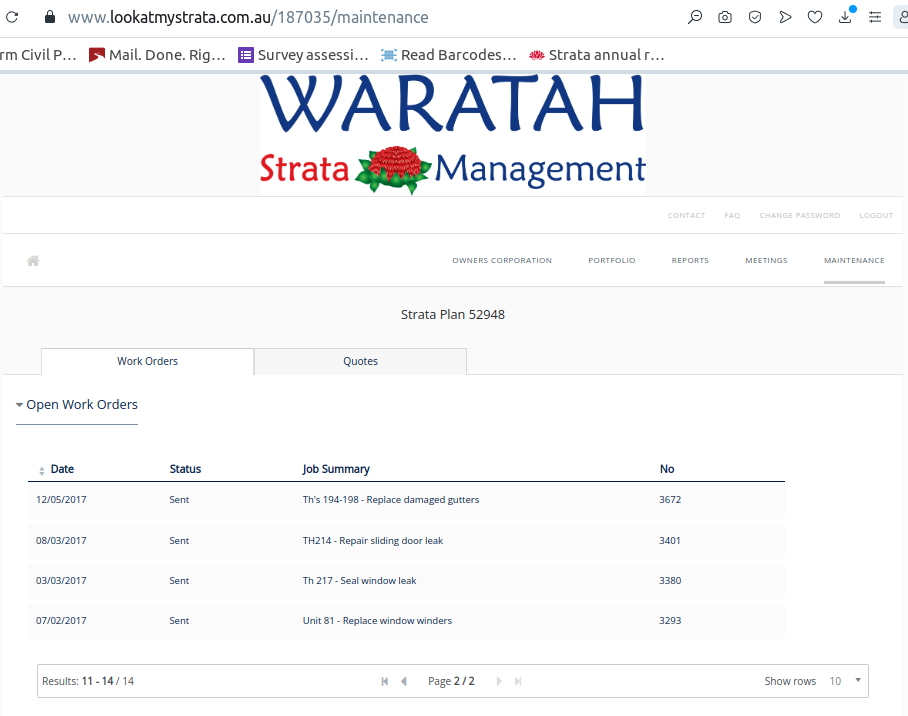The height and width of the screenshot is (716, 908).
Task: Open the Strata annual bookmark
Action: click(597, 55)
